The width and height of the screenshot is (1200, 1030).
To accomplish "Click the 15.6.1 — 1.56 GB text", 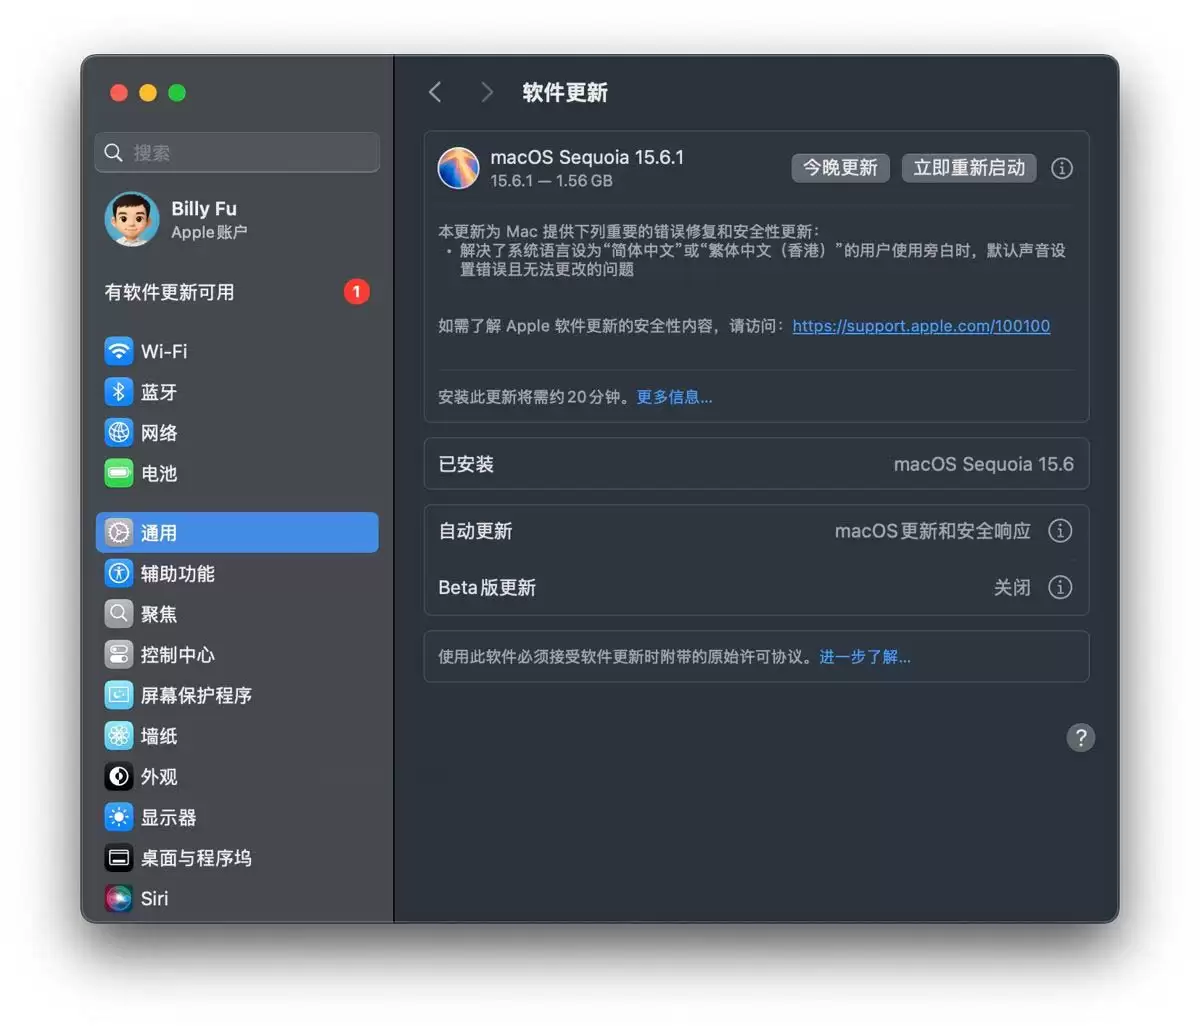I will click(551, 181).
